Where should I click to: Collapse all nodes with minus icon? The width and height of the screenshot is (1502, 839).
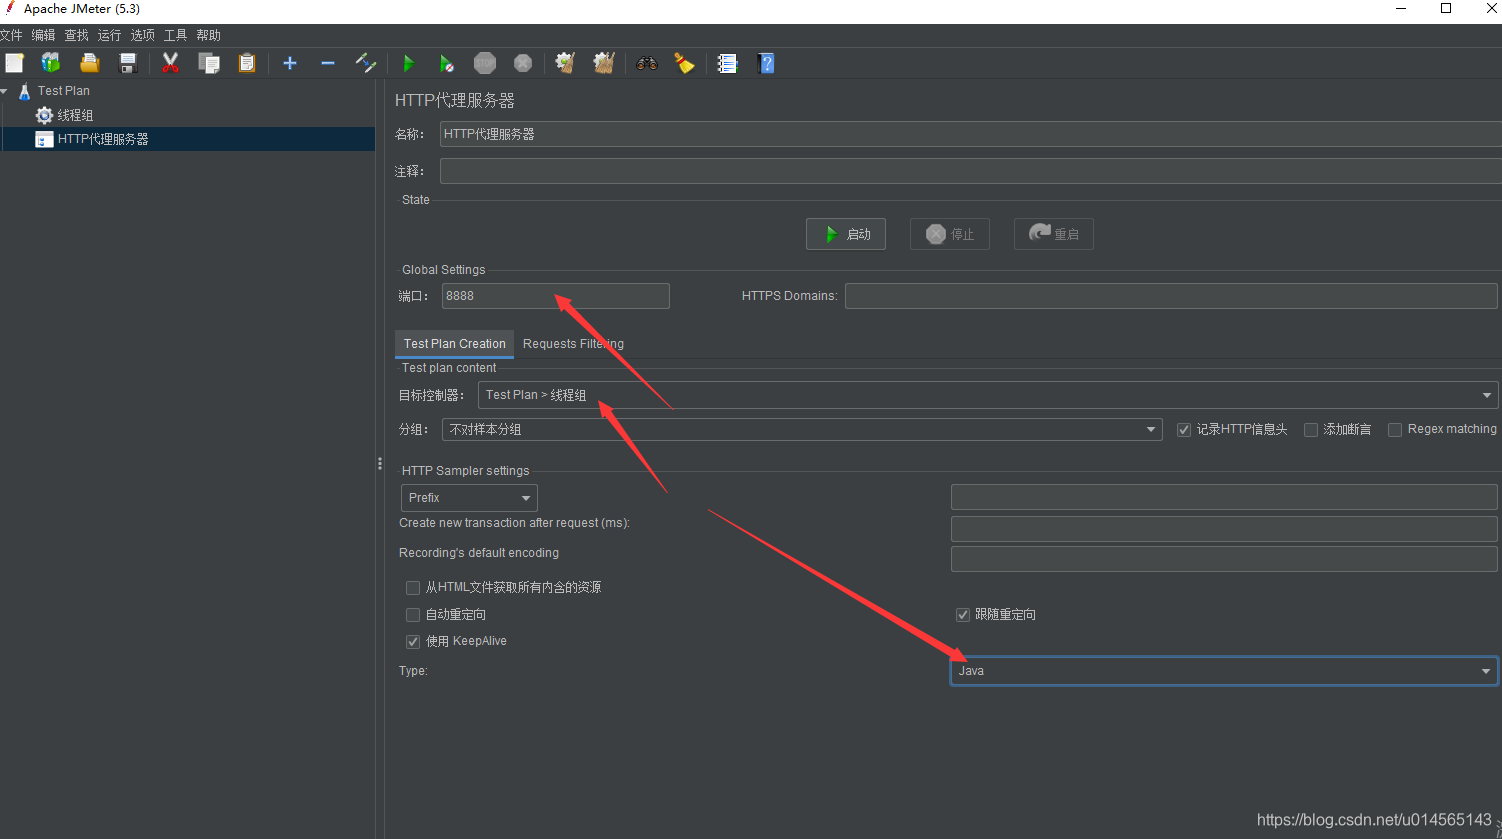click(x=328, y=63)
